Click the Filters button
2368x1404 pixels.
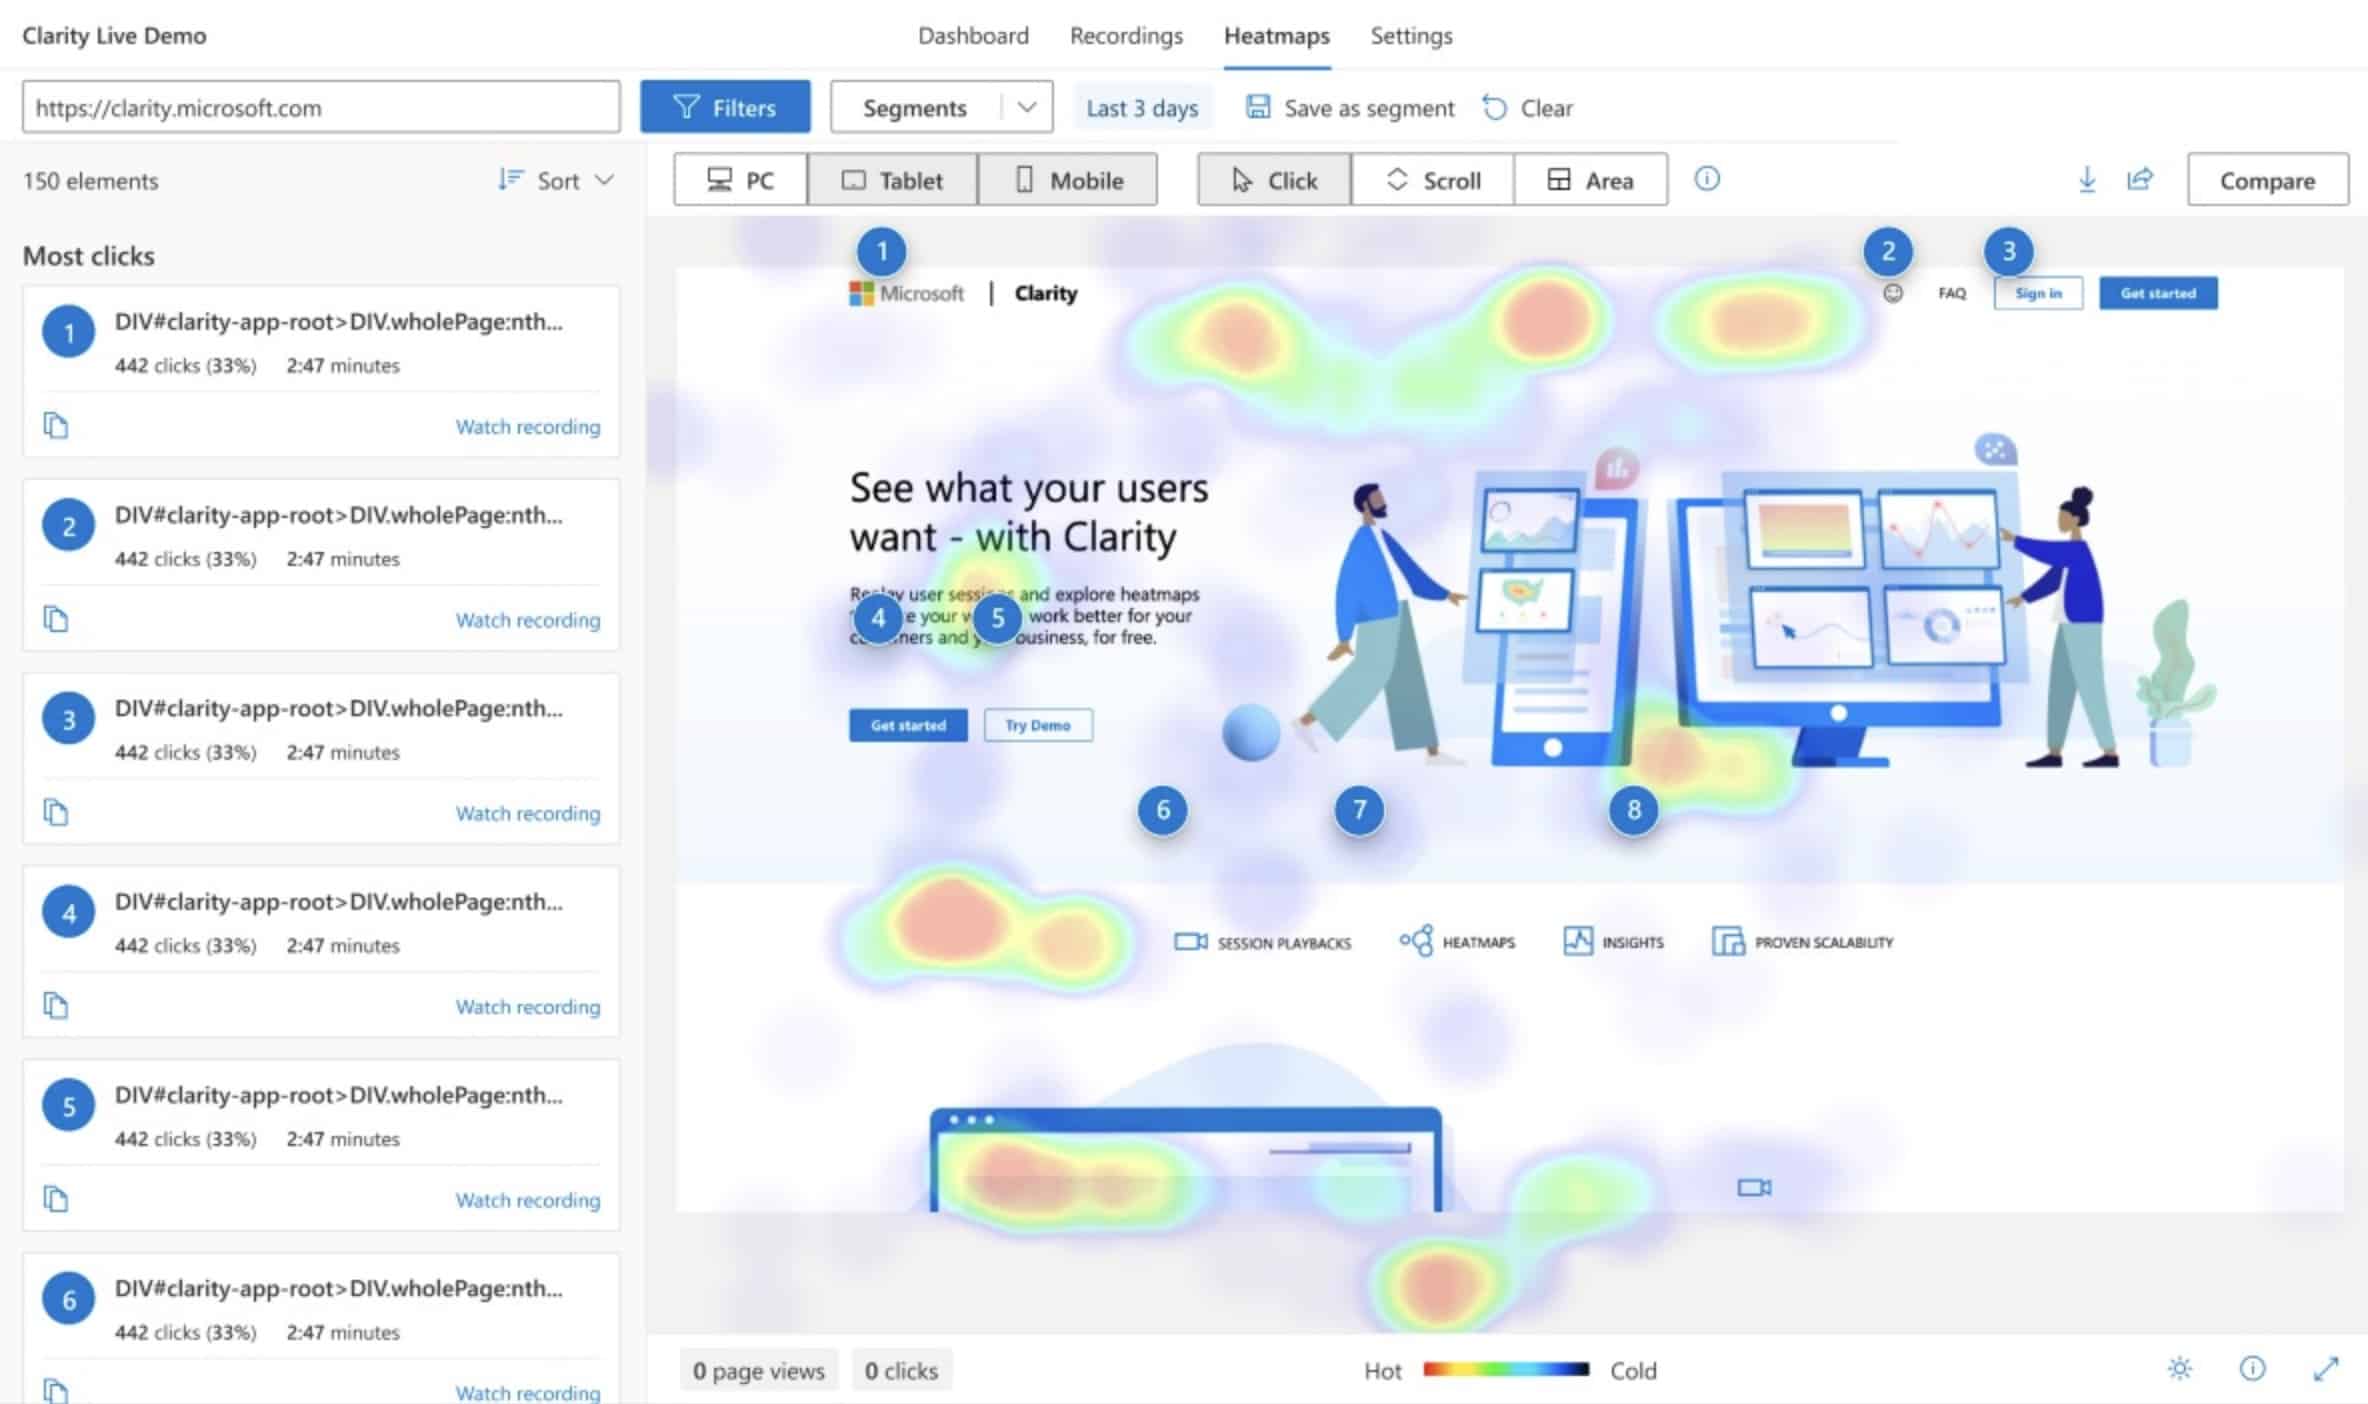(x=725, y=107)
